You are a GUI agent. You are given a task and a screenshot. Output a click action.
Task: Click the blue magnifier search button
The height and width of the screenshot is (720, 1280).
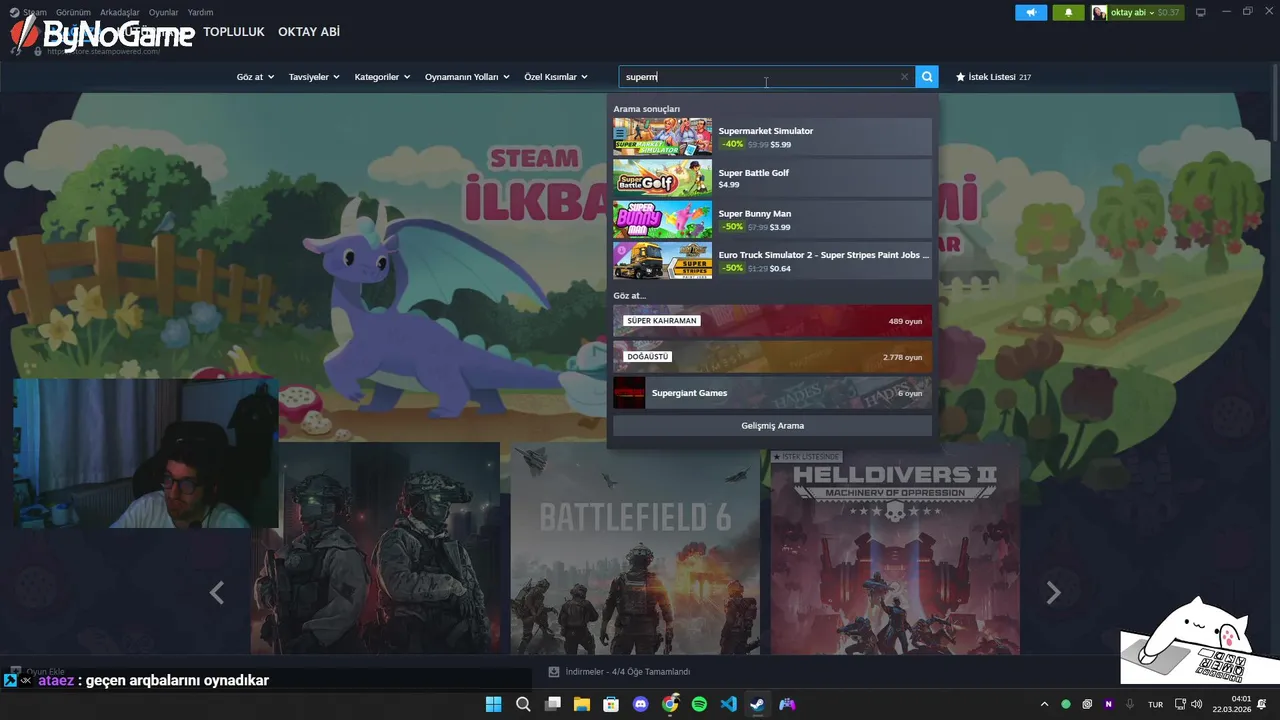coord(927,77)
